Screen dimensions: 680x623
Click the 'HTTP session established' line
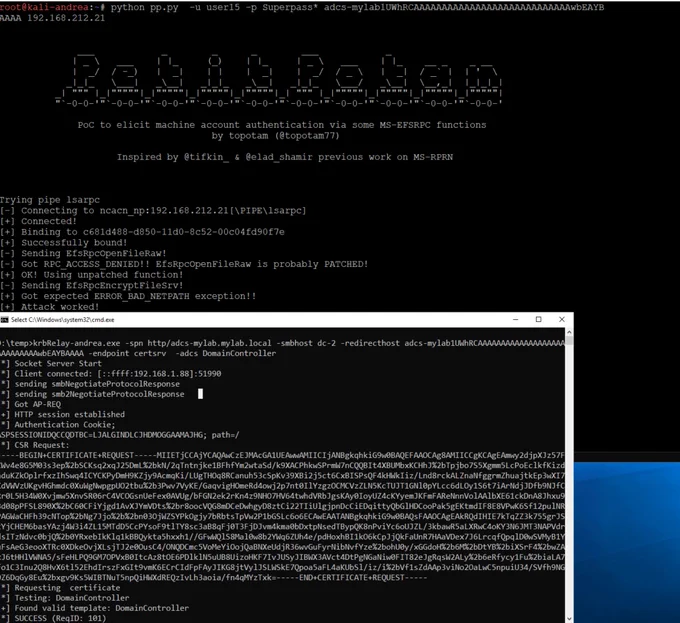[x=62, y=414]
